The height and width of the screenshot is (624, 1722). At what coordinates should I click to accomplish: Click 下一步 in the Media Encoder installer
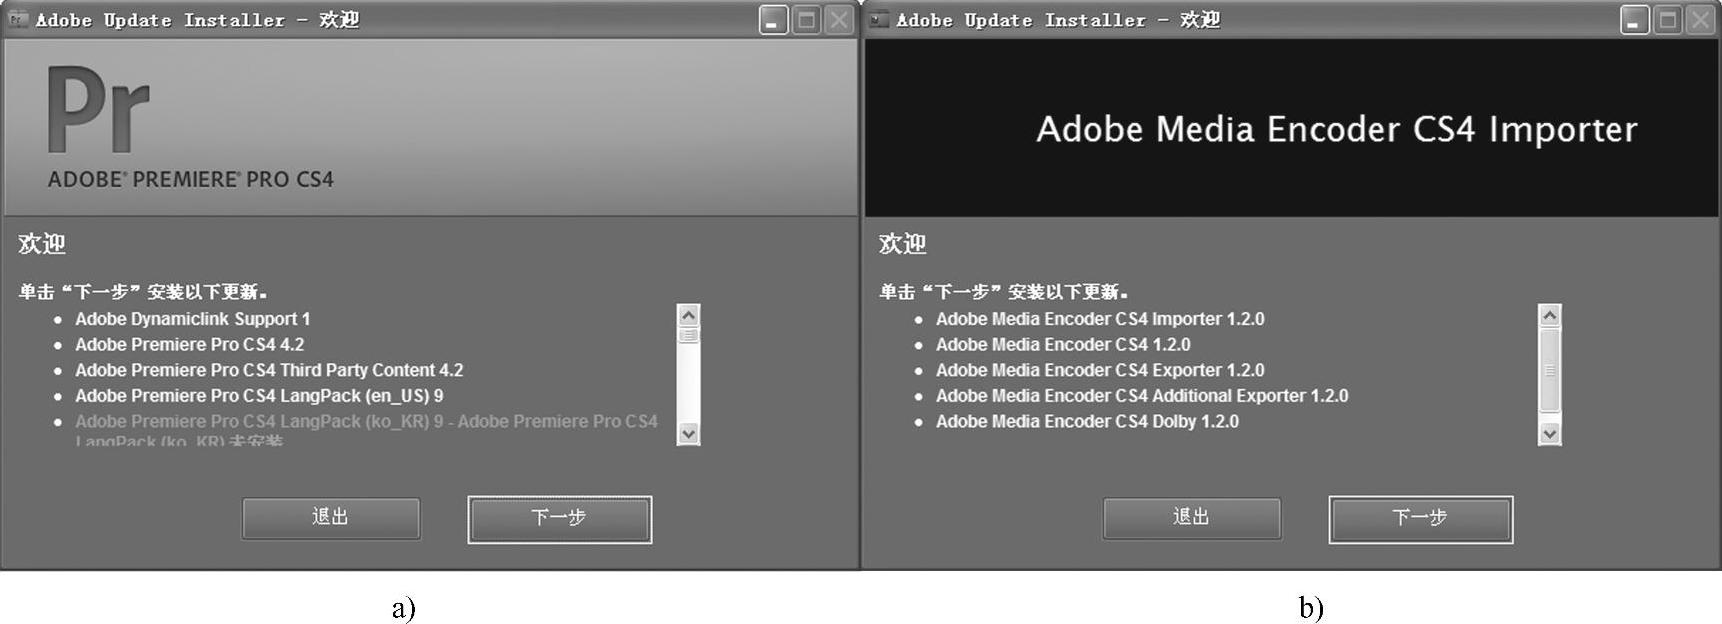(x=1420, y=519)
